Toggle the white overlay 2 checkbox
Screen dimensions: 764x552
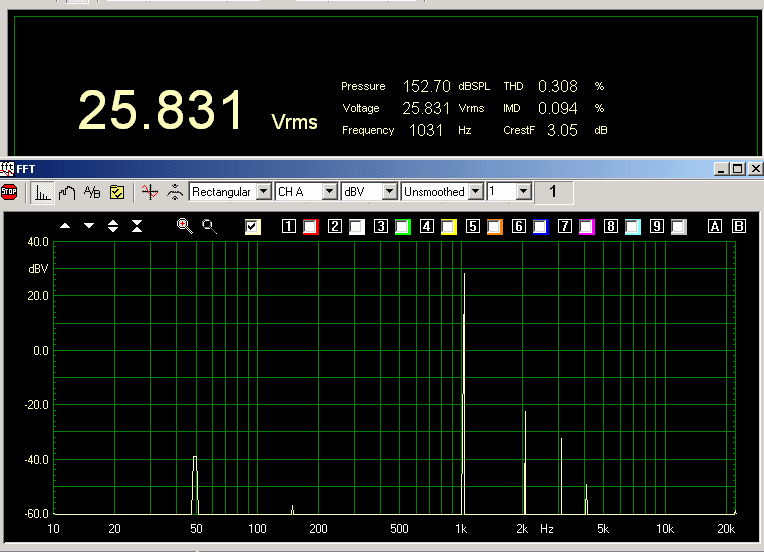pos(357,227)
